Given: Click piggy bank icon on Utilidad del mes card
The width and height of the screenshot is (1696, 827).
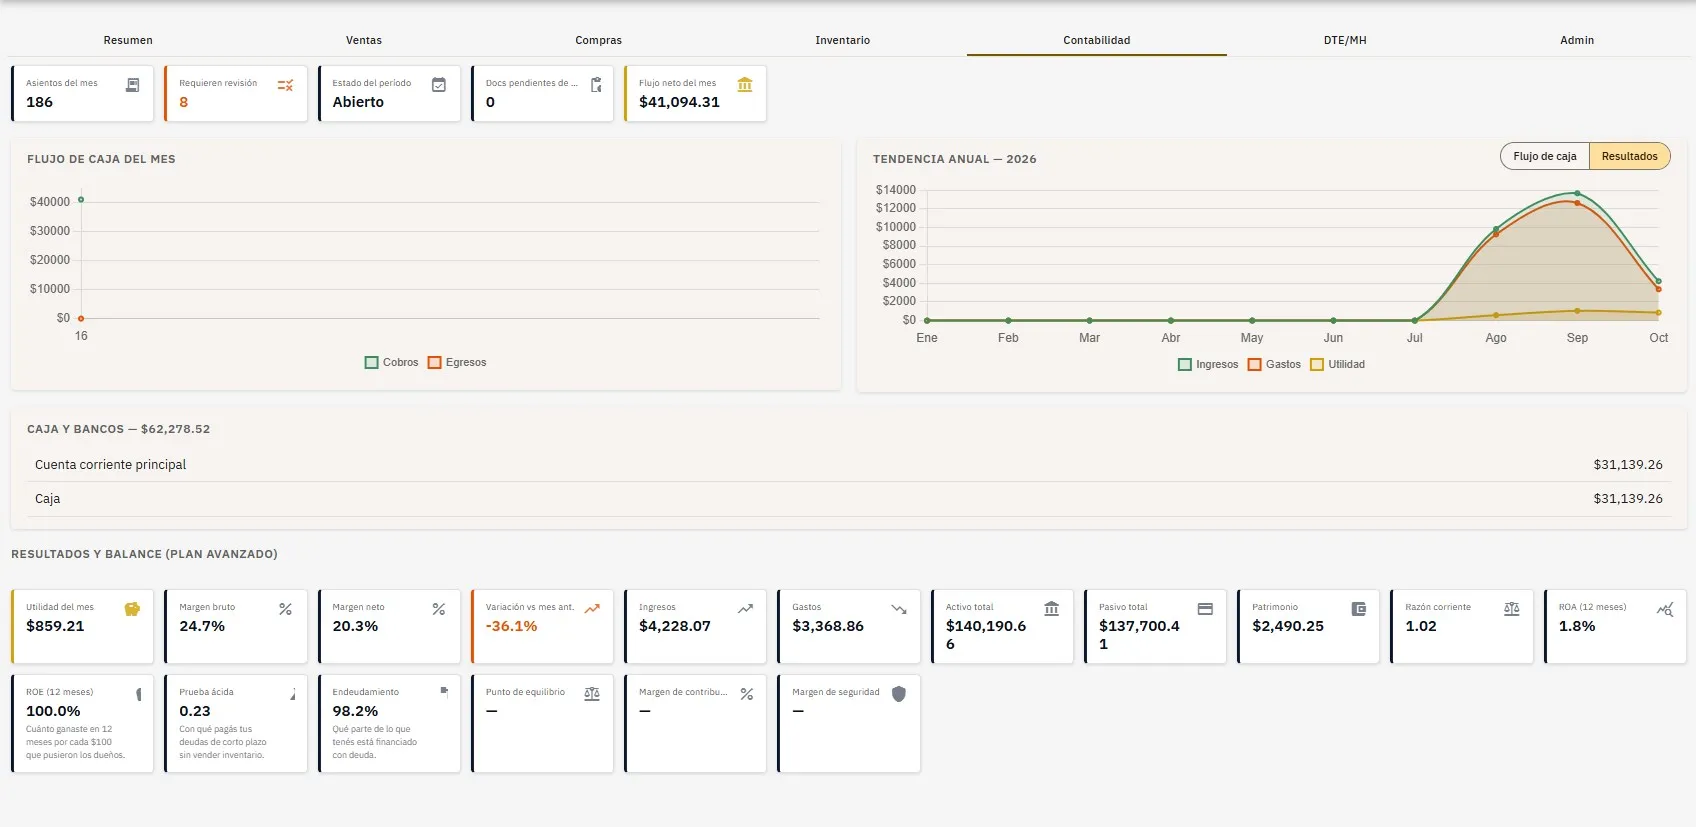Looking at the screenshot, I should pos(132,609).
